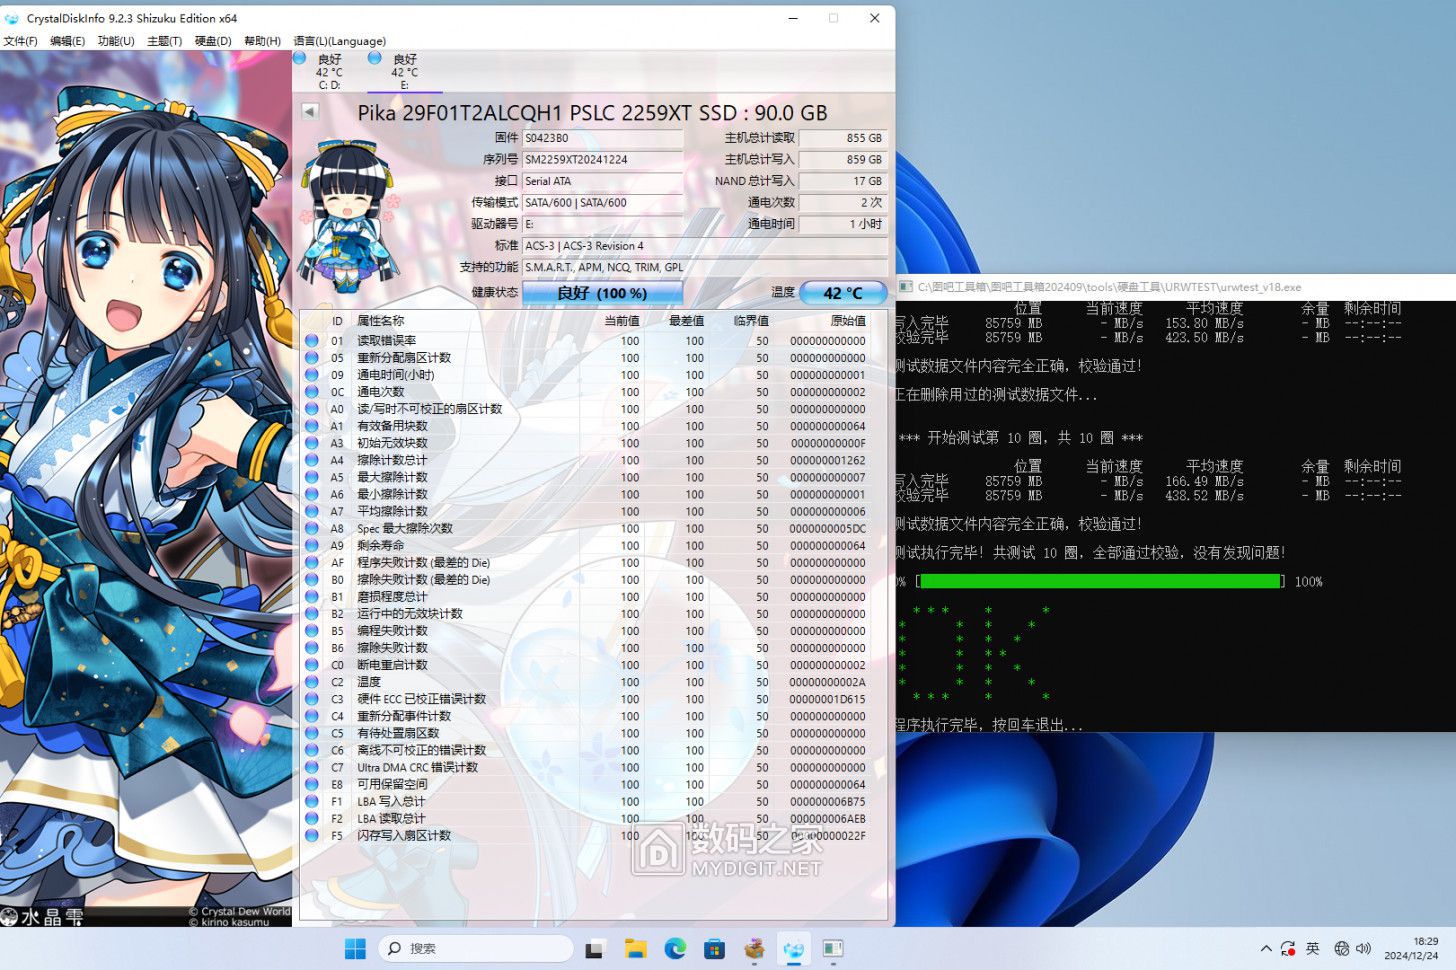
Task: Open the Windows Start menu
Action: click(x=355, y=948)
